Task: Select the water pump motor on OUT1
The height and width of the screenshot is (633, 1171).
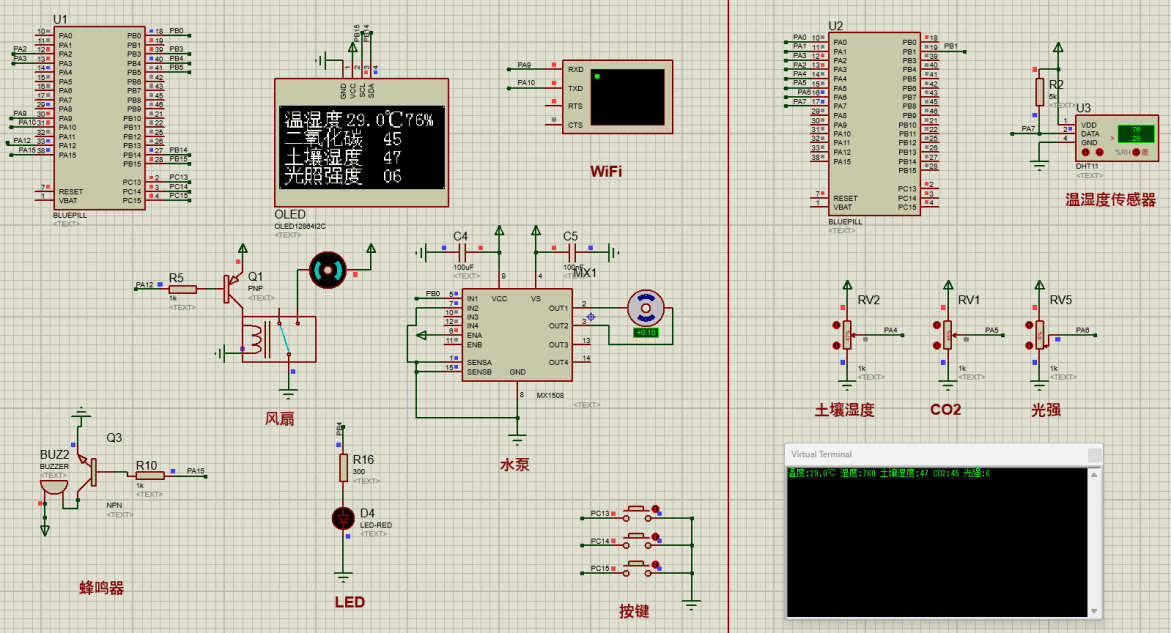Action: tap(645, 308)
